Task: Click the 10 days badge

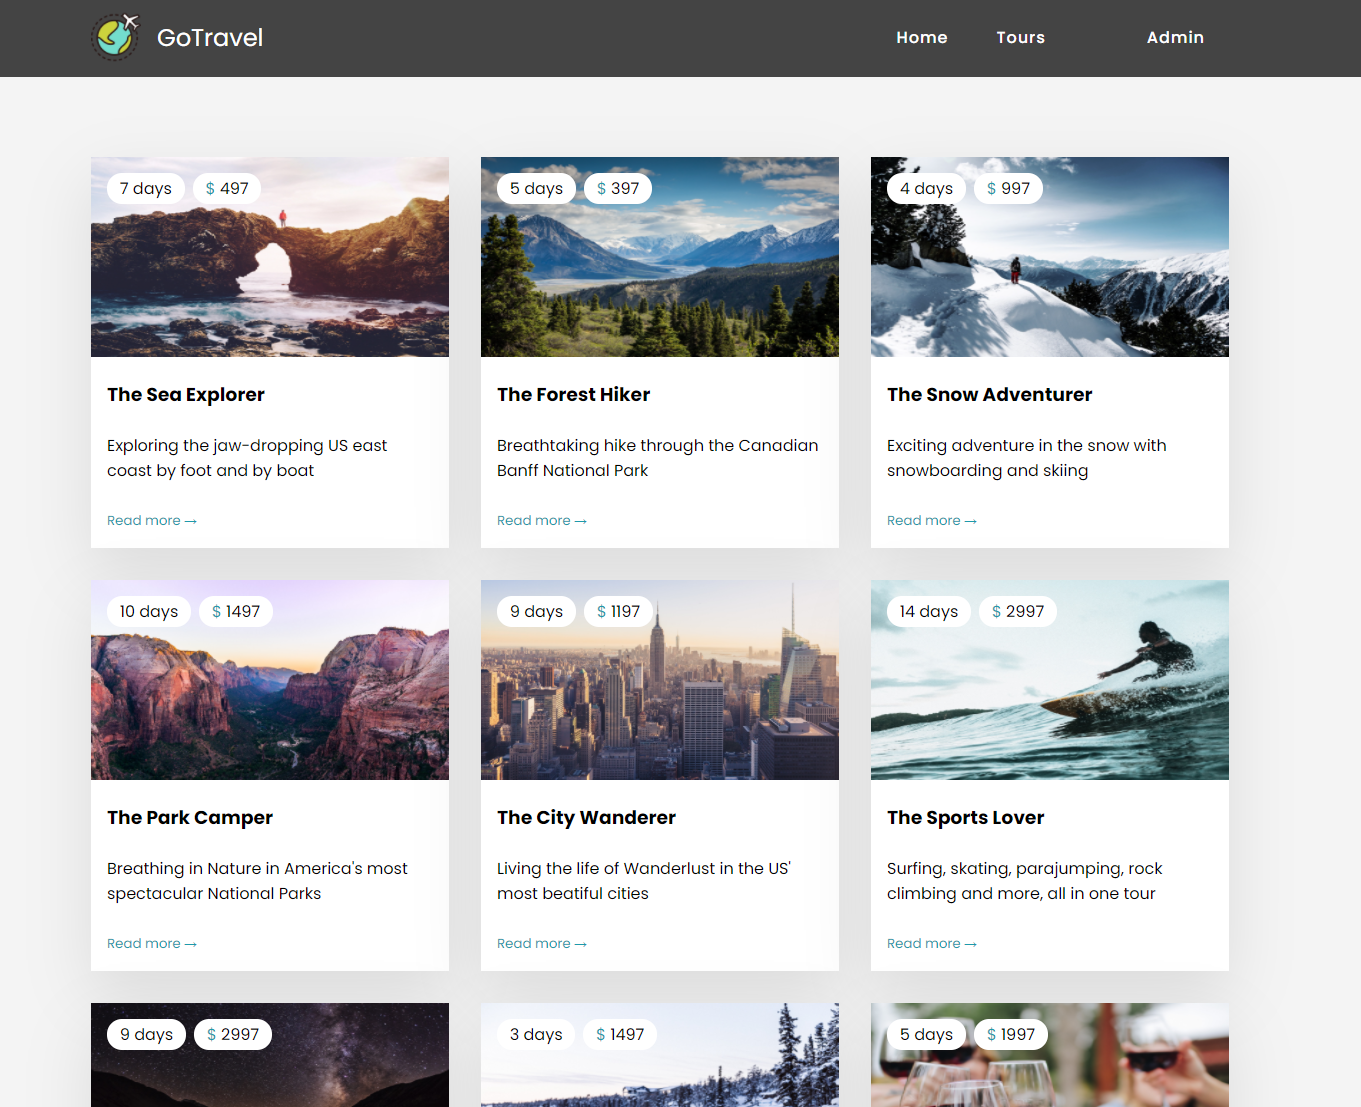Action: coord(149,611)
